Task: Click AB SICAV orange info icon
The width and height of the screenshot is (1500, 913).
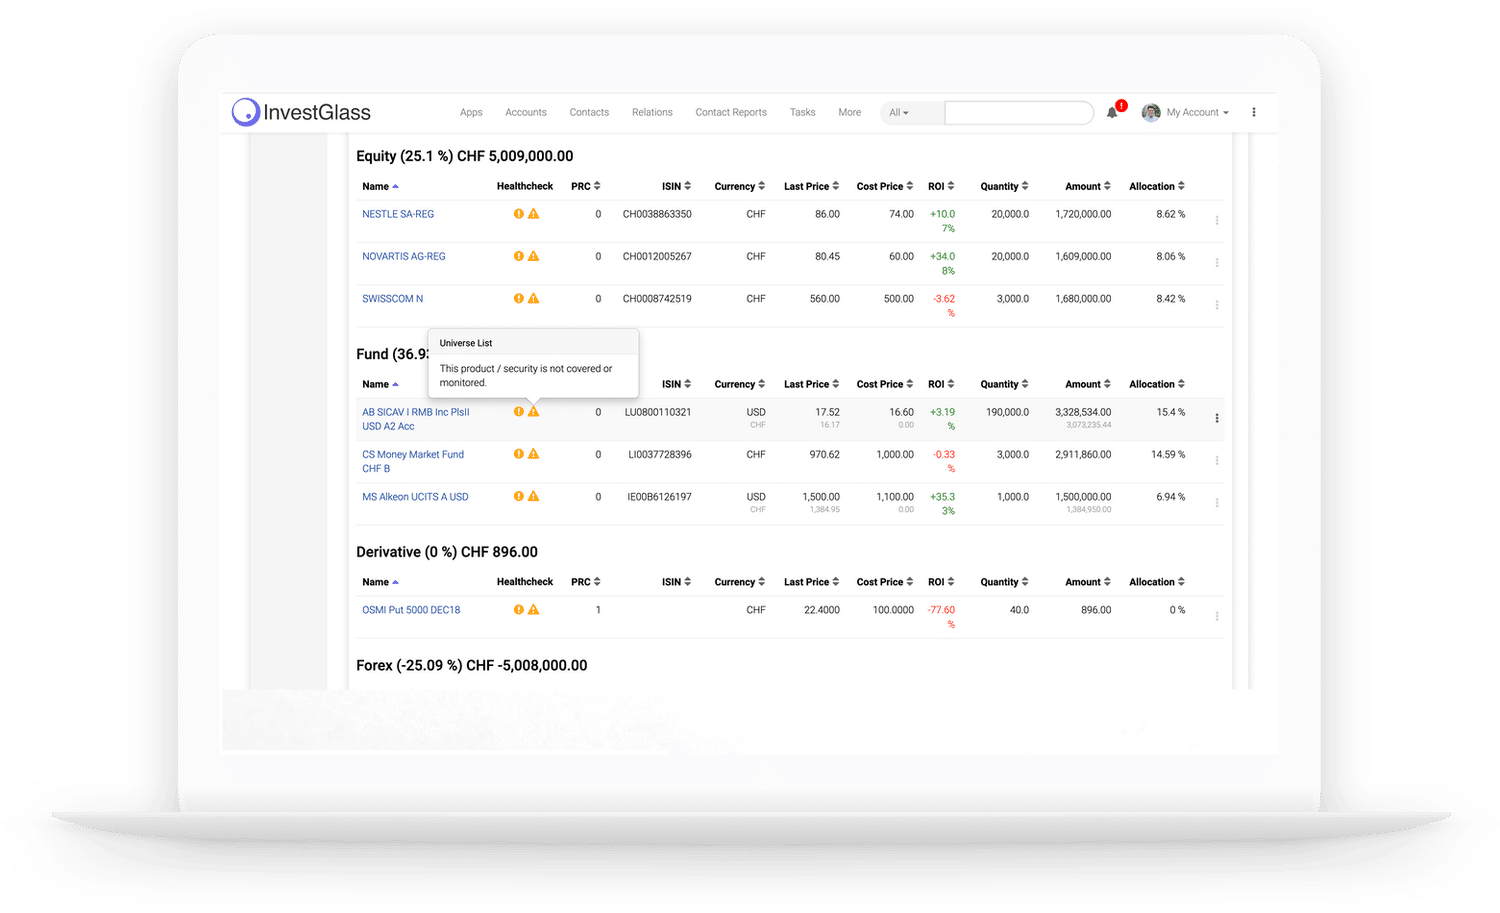Action: (x=519, y=411)
